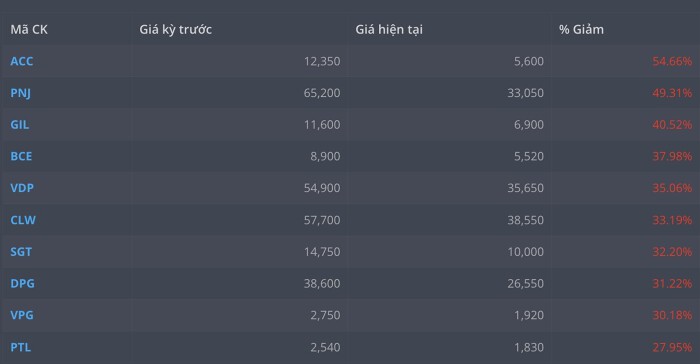Open the CLW stock code link
700x364 pixels.
point(23,220)
